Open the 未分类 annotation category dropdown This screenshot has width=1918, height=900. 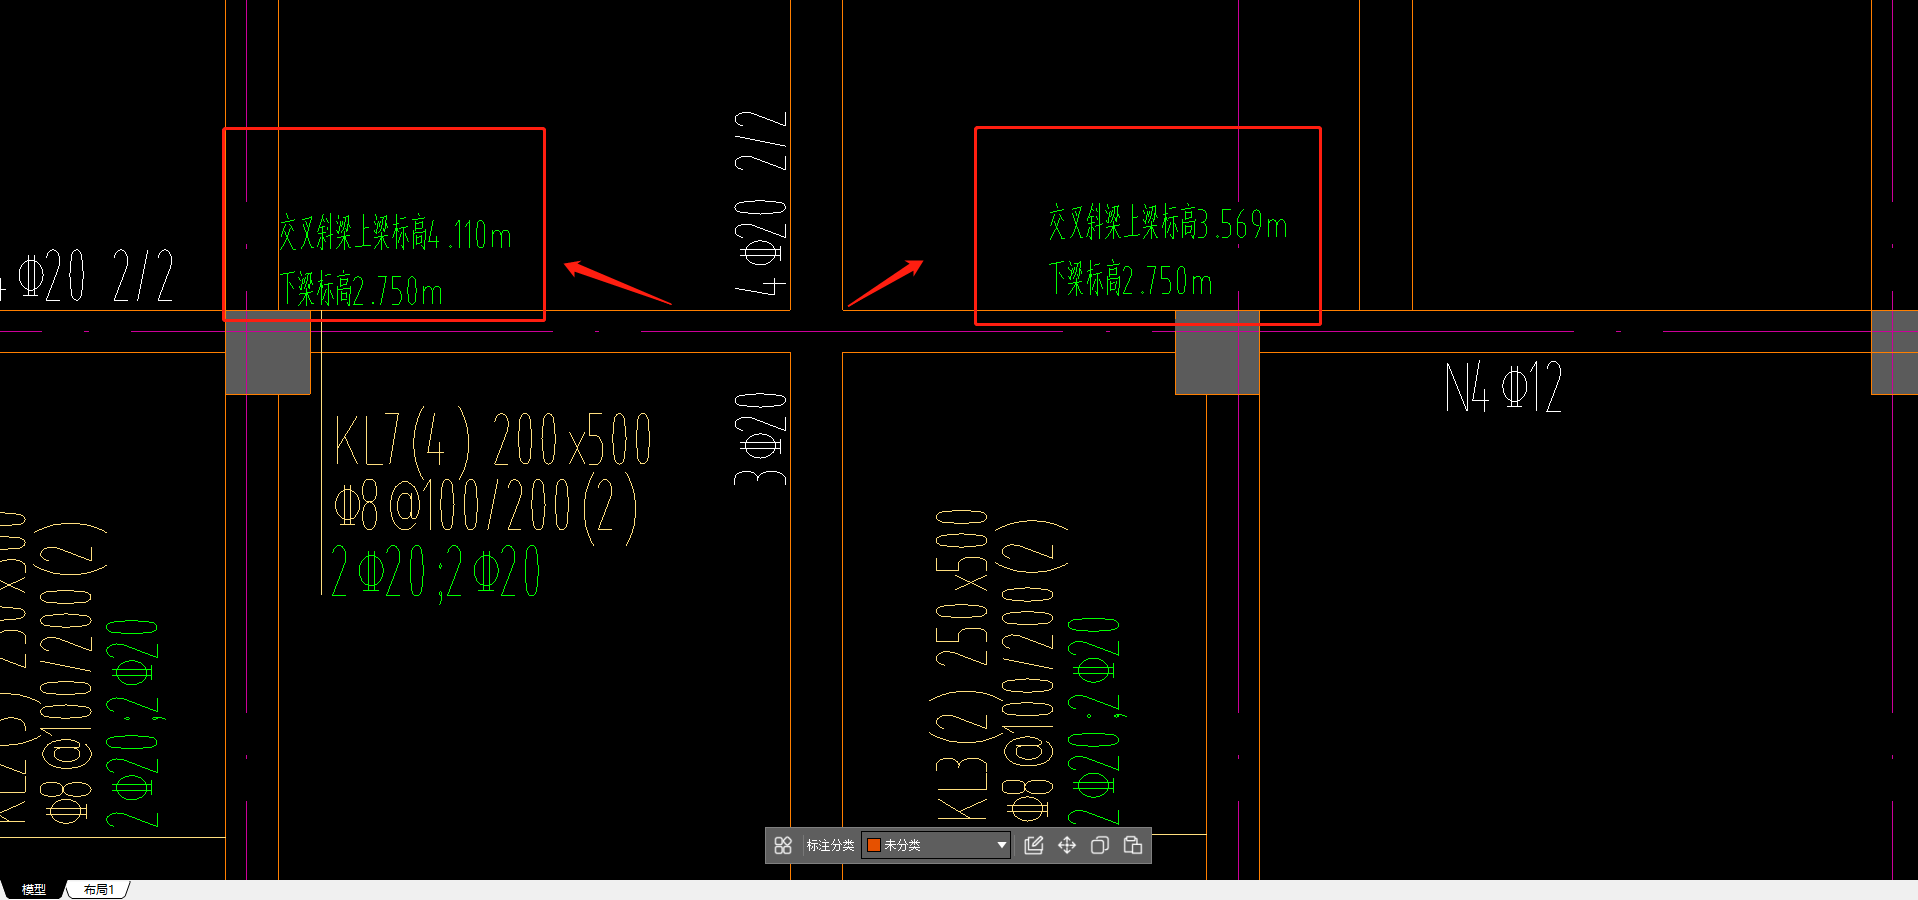(936, 845)
